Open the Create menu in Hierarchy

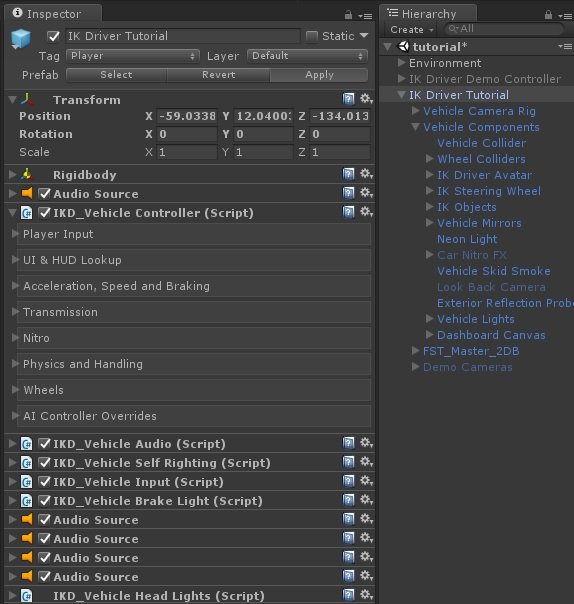412,30
